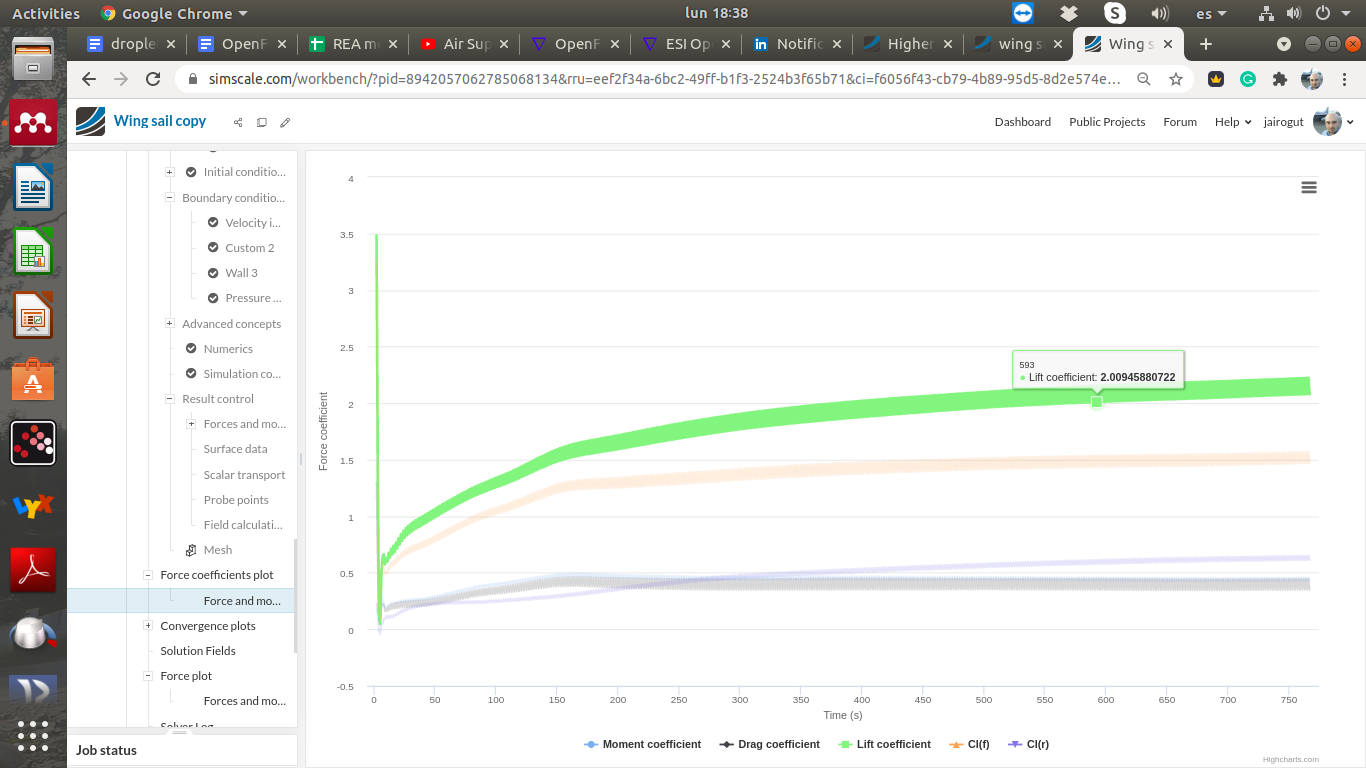Select the Custom 2 boundary condition
The image size is (1366, 768).
coord(250,248)
